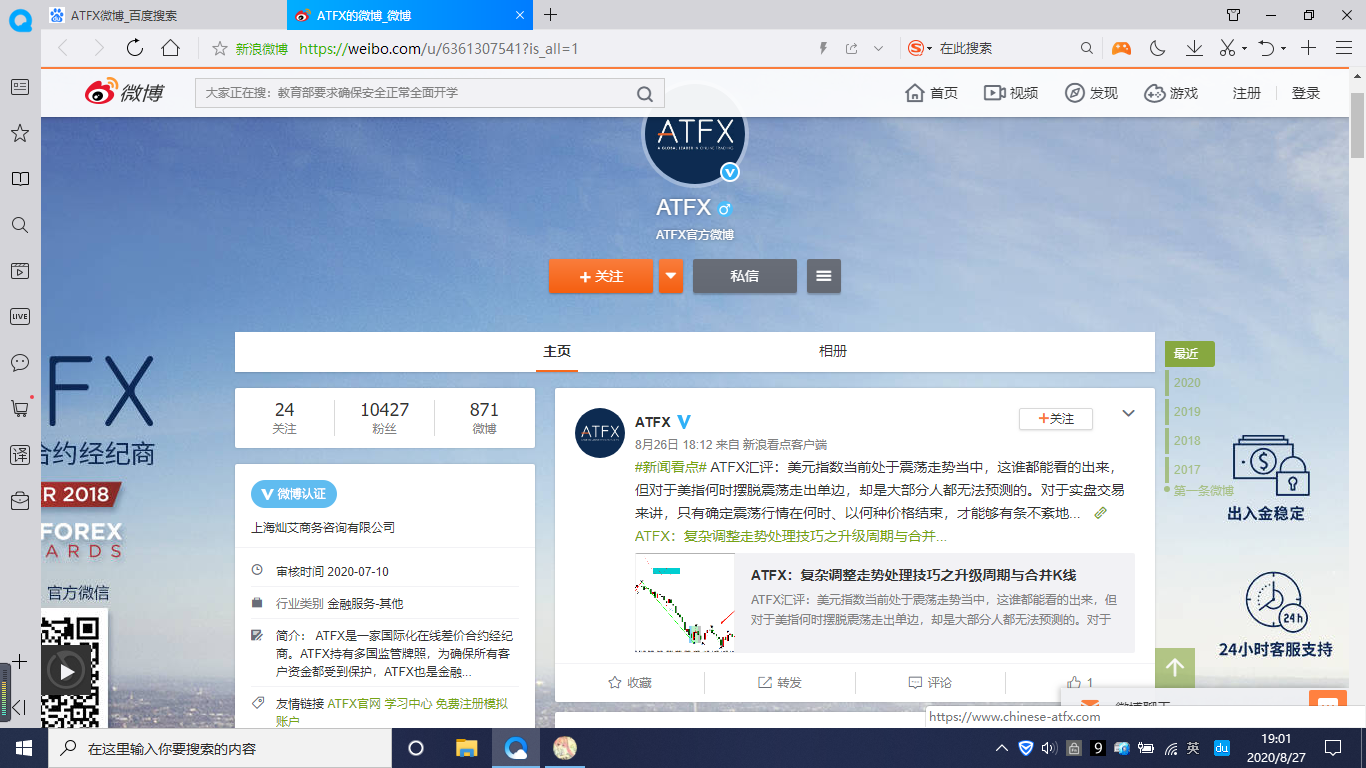Jump to 2019 on the timeline
Screen dimensions: 1366x768
(x=1187, y=411)
